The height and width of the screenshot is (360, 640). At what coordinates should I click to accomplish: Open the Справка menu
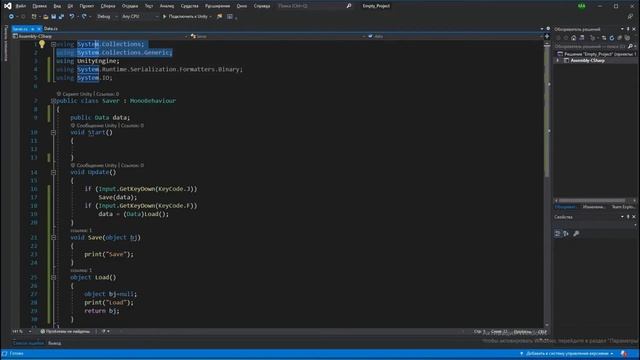point(262,6)
